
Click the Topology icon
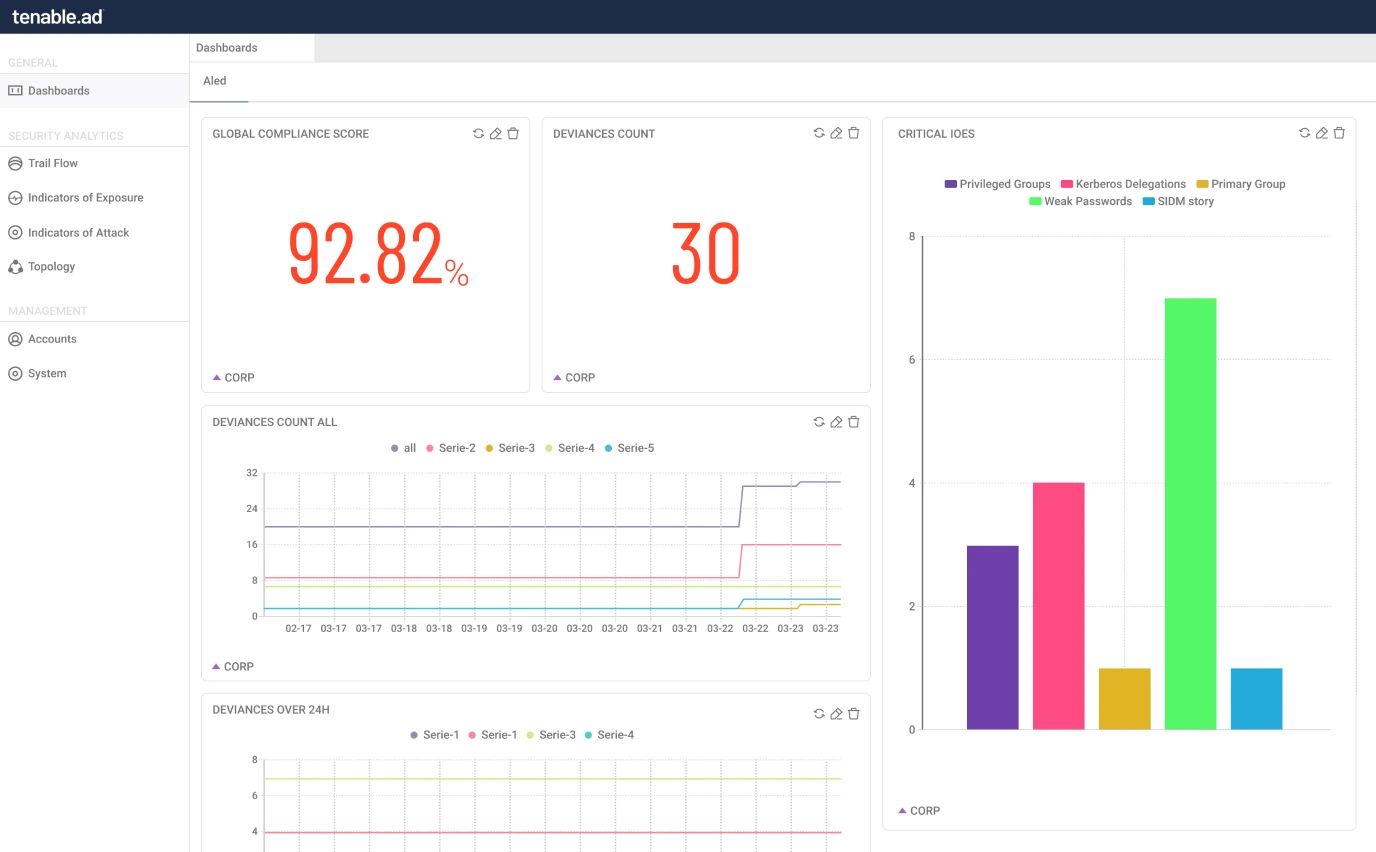point(15,267)
